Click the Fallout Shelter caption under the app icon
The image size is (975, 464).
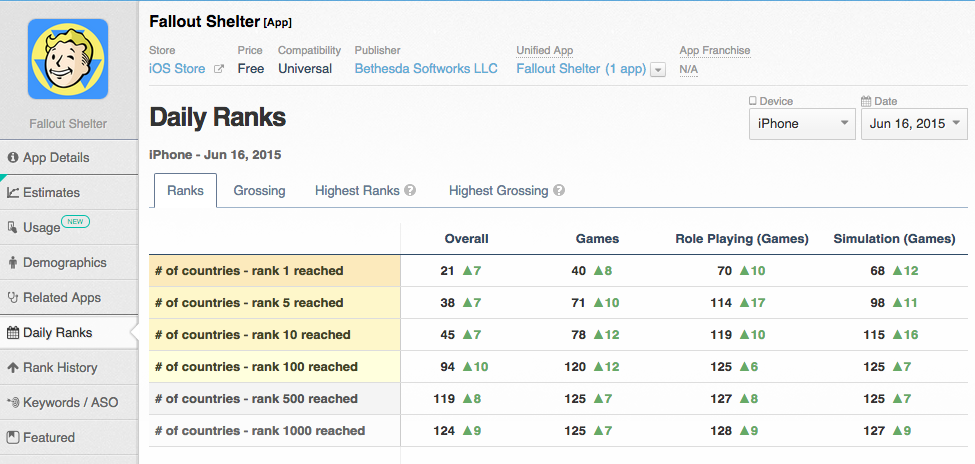68,124
